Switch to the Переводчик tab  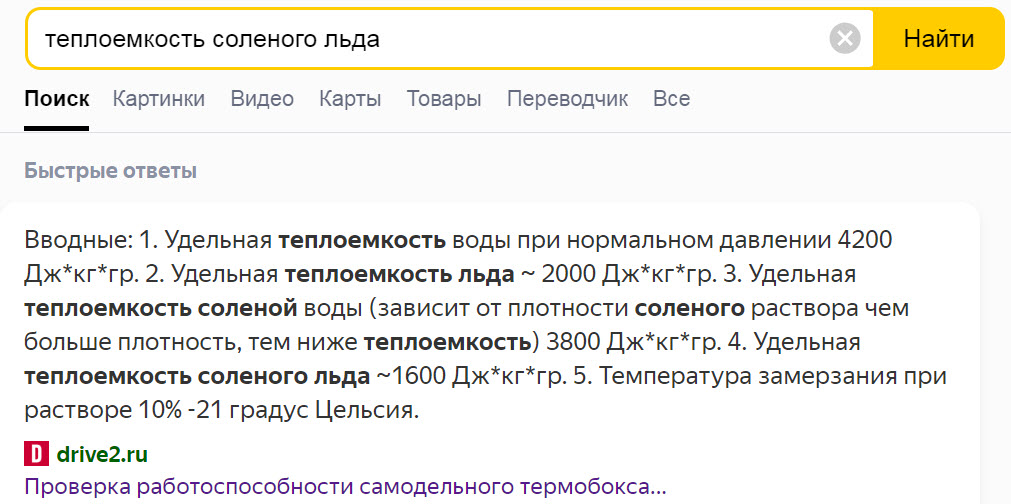[567, 99]
